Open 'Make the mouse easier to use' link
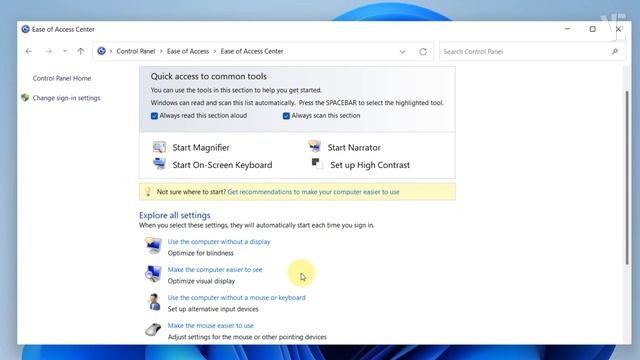 point(211,326)
